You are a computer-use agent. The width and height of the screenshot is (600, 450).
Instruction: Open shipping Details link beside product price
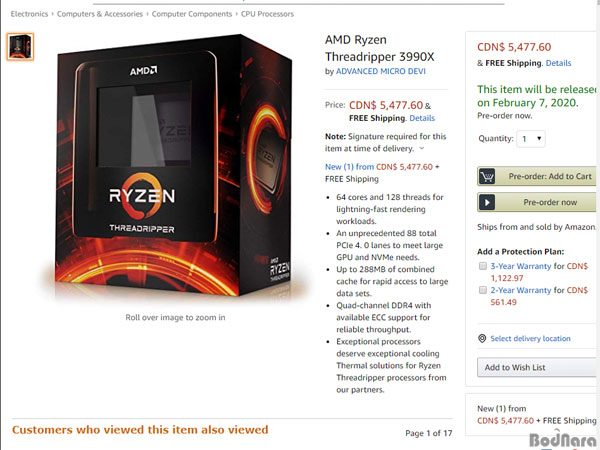tap(422, 118)
